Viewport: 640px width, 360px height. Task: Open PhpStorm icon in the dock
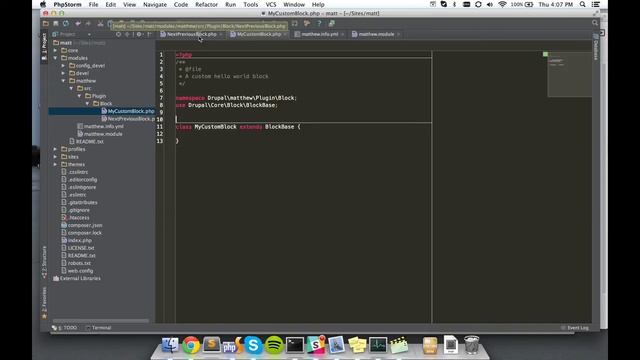click(232, 345)
